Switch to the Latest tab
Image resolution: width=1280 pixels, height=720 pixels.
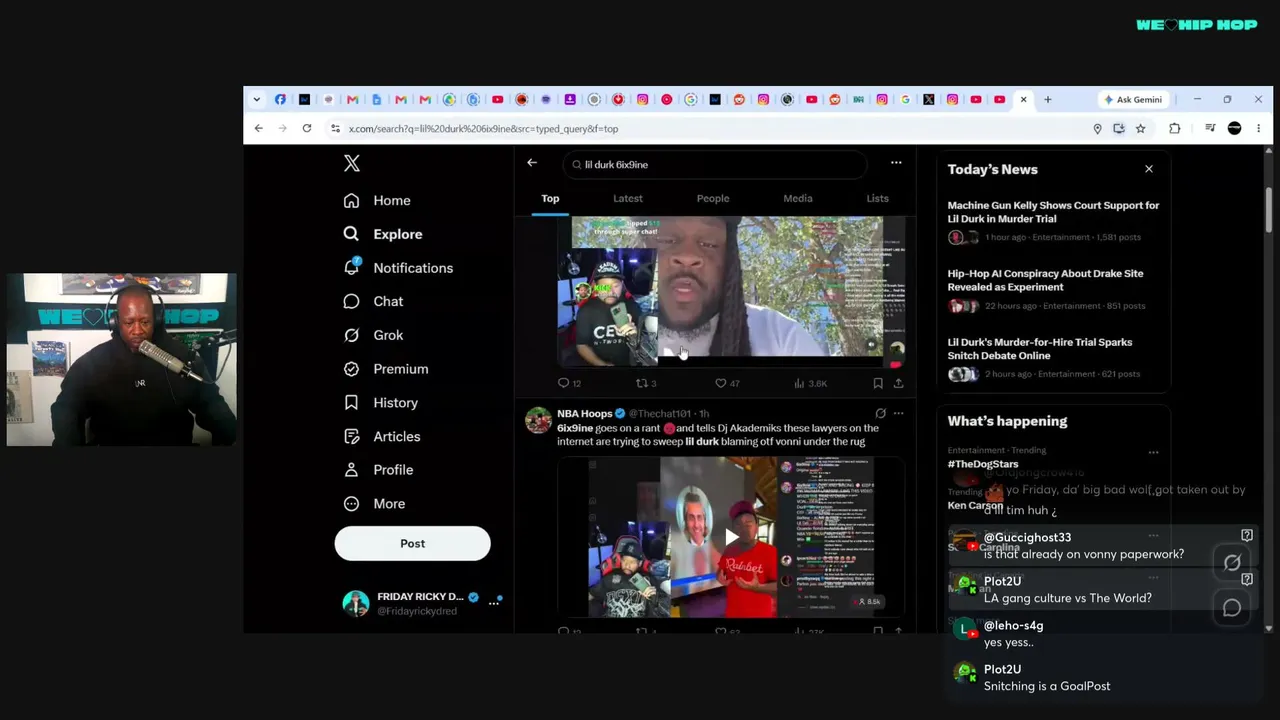click(x=628, y=198)
